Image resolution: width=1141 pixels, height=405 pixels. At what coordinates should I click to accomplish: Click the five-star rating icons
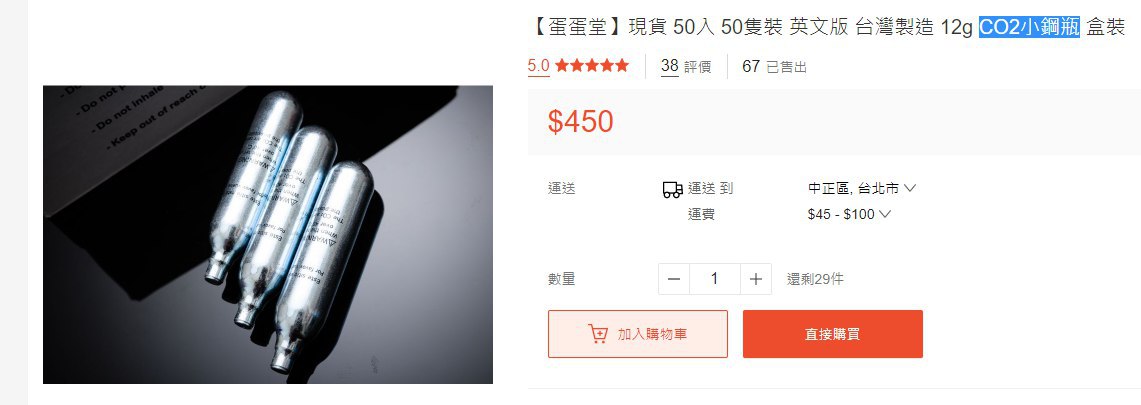pos(592,66)
